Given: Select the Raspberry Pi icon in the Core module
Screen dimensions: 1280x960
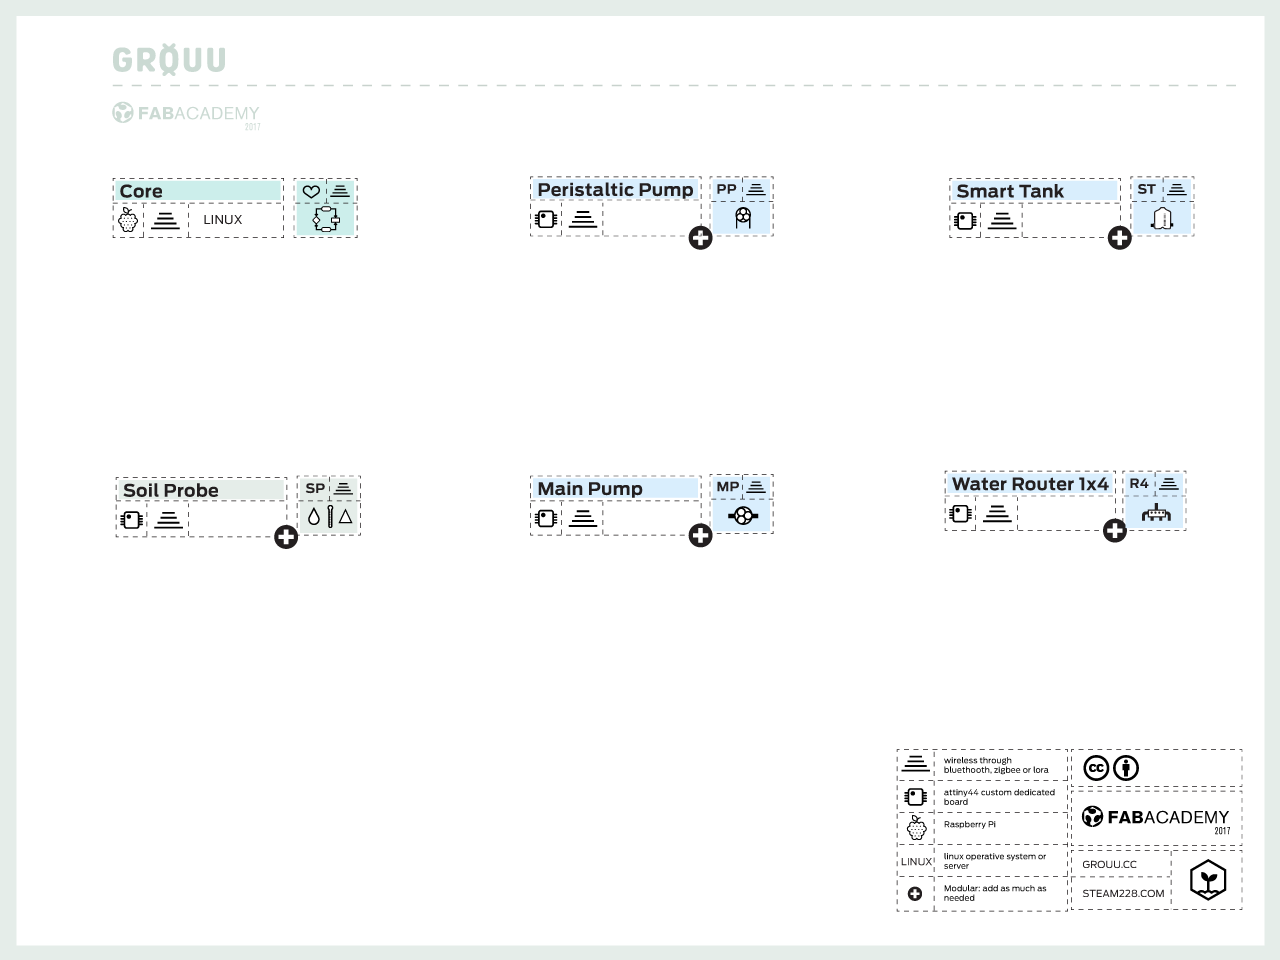Looking at the screenshot, I should (129, 219).
